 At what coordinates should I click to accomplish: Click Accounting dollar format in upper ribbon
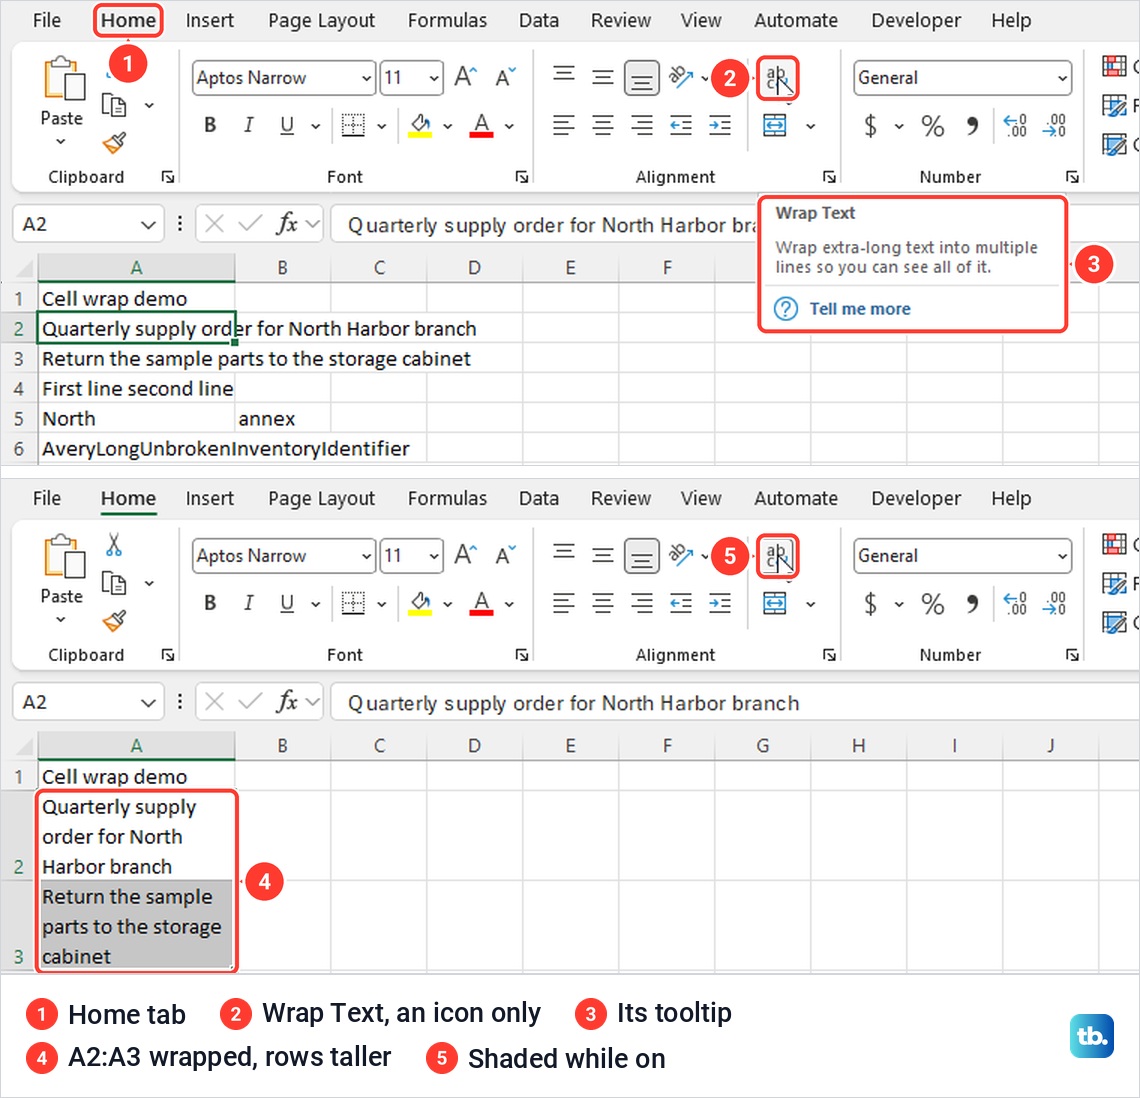click(870, 126)
